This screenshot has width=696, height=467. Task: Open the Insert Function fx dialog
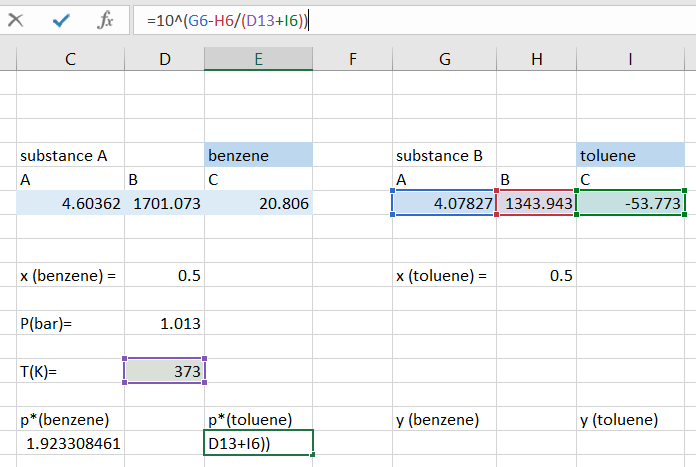(x=105, y=20)
